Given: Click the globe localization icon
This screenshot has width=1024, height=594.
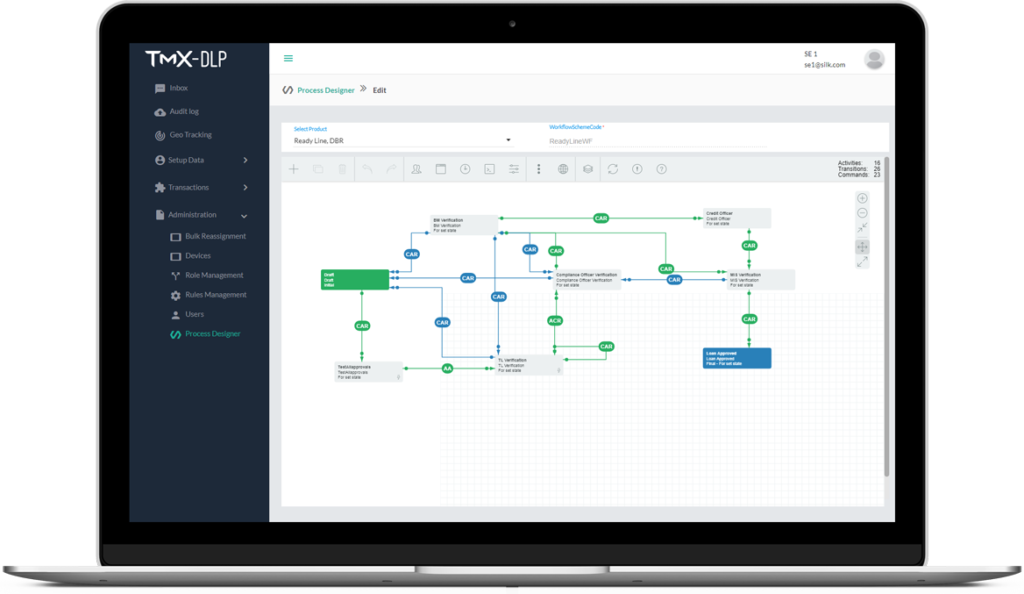Looking at the screenshot, I should pyautogui.click(x=563, y=169).
